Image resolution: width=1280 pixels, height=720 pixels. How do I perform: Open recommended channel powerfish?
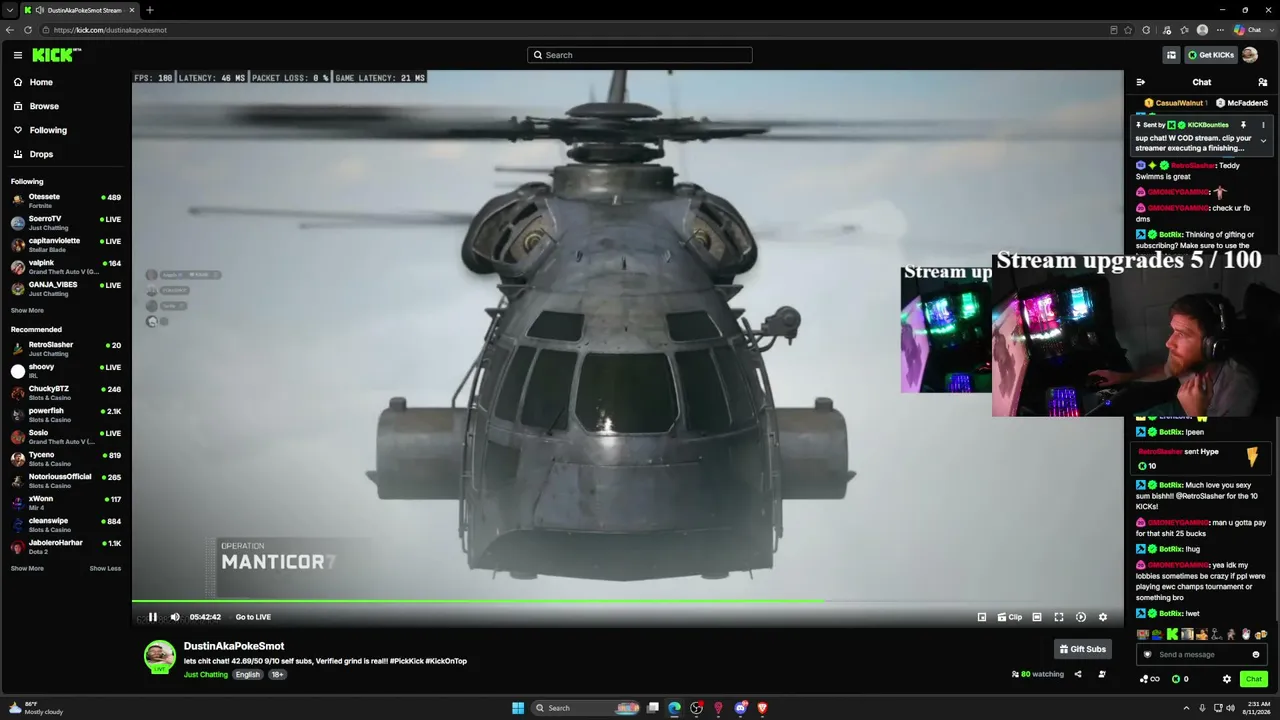point(66,414)
